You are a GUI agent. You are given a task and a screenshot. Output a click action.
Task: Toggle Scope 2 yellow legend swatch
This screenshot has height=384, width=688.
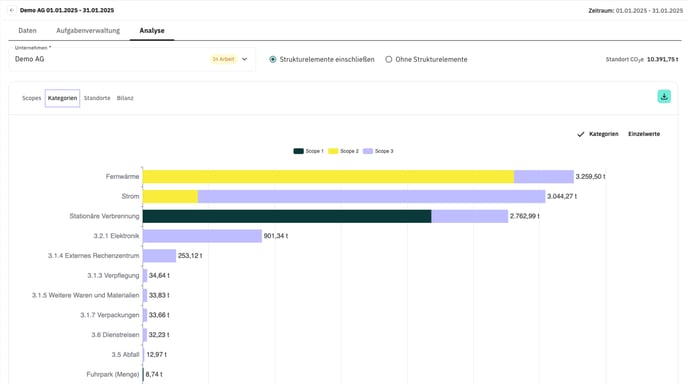pyautogui.click(x=333, y=151)
